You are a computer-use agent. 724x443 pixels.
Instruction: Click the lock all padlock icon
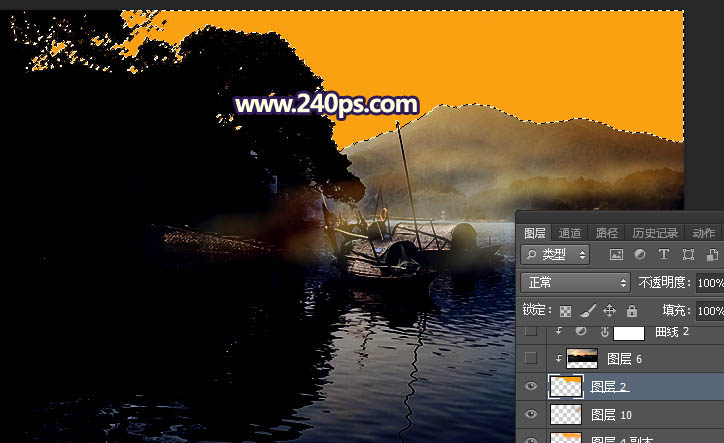[631, 311]
